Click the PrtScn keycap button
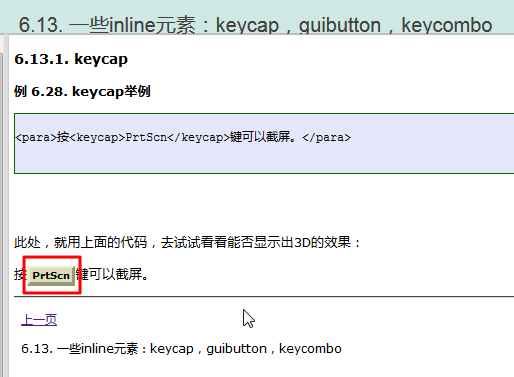Screen dimensions: 514x377 coord(51,276)
